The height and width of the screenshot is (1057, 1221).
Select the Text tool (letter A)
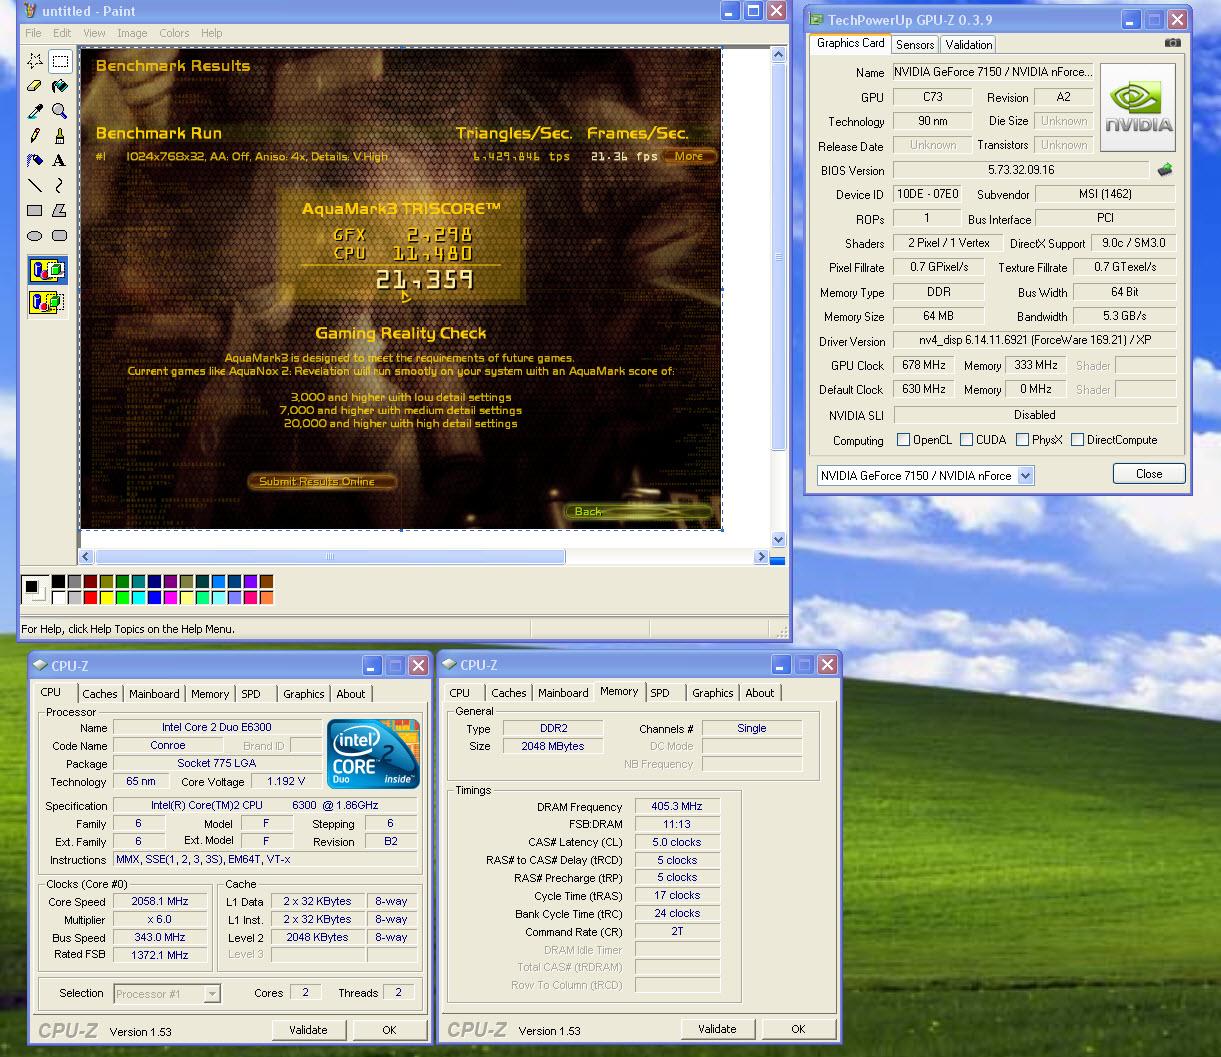pyautogui.click(x=60, y=160)
